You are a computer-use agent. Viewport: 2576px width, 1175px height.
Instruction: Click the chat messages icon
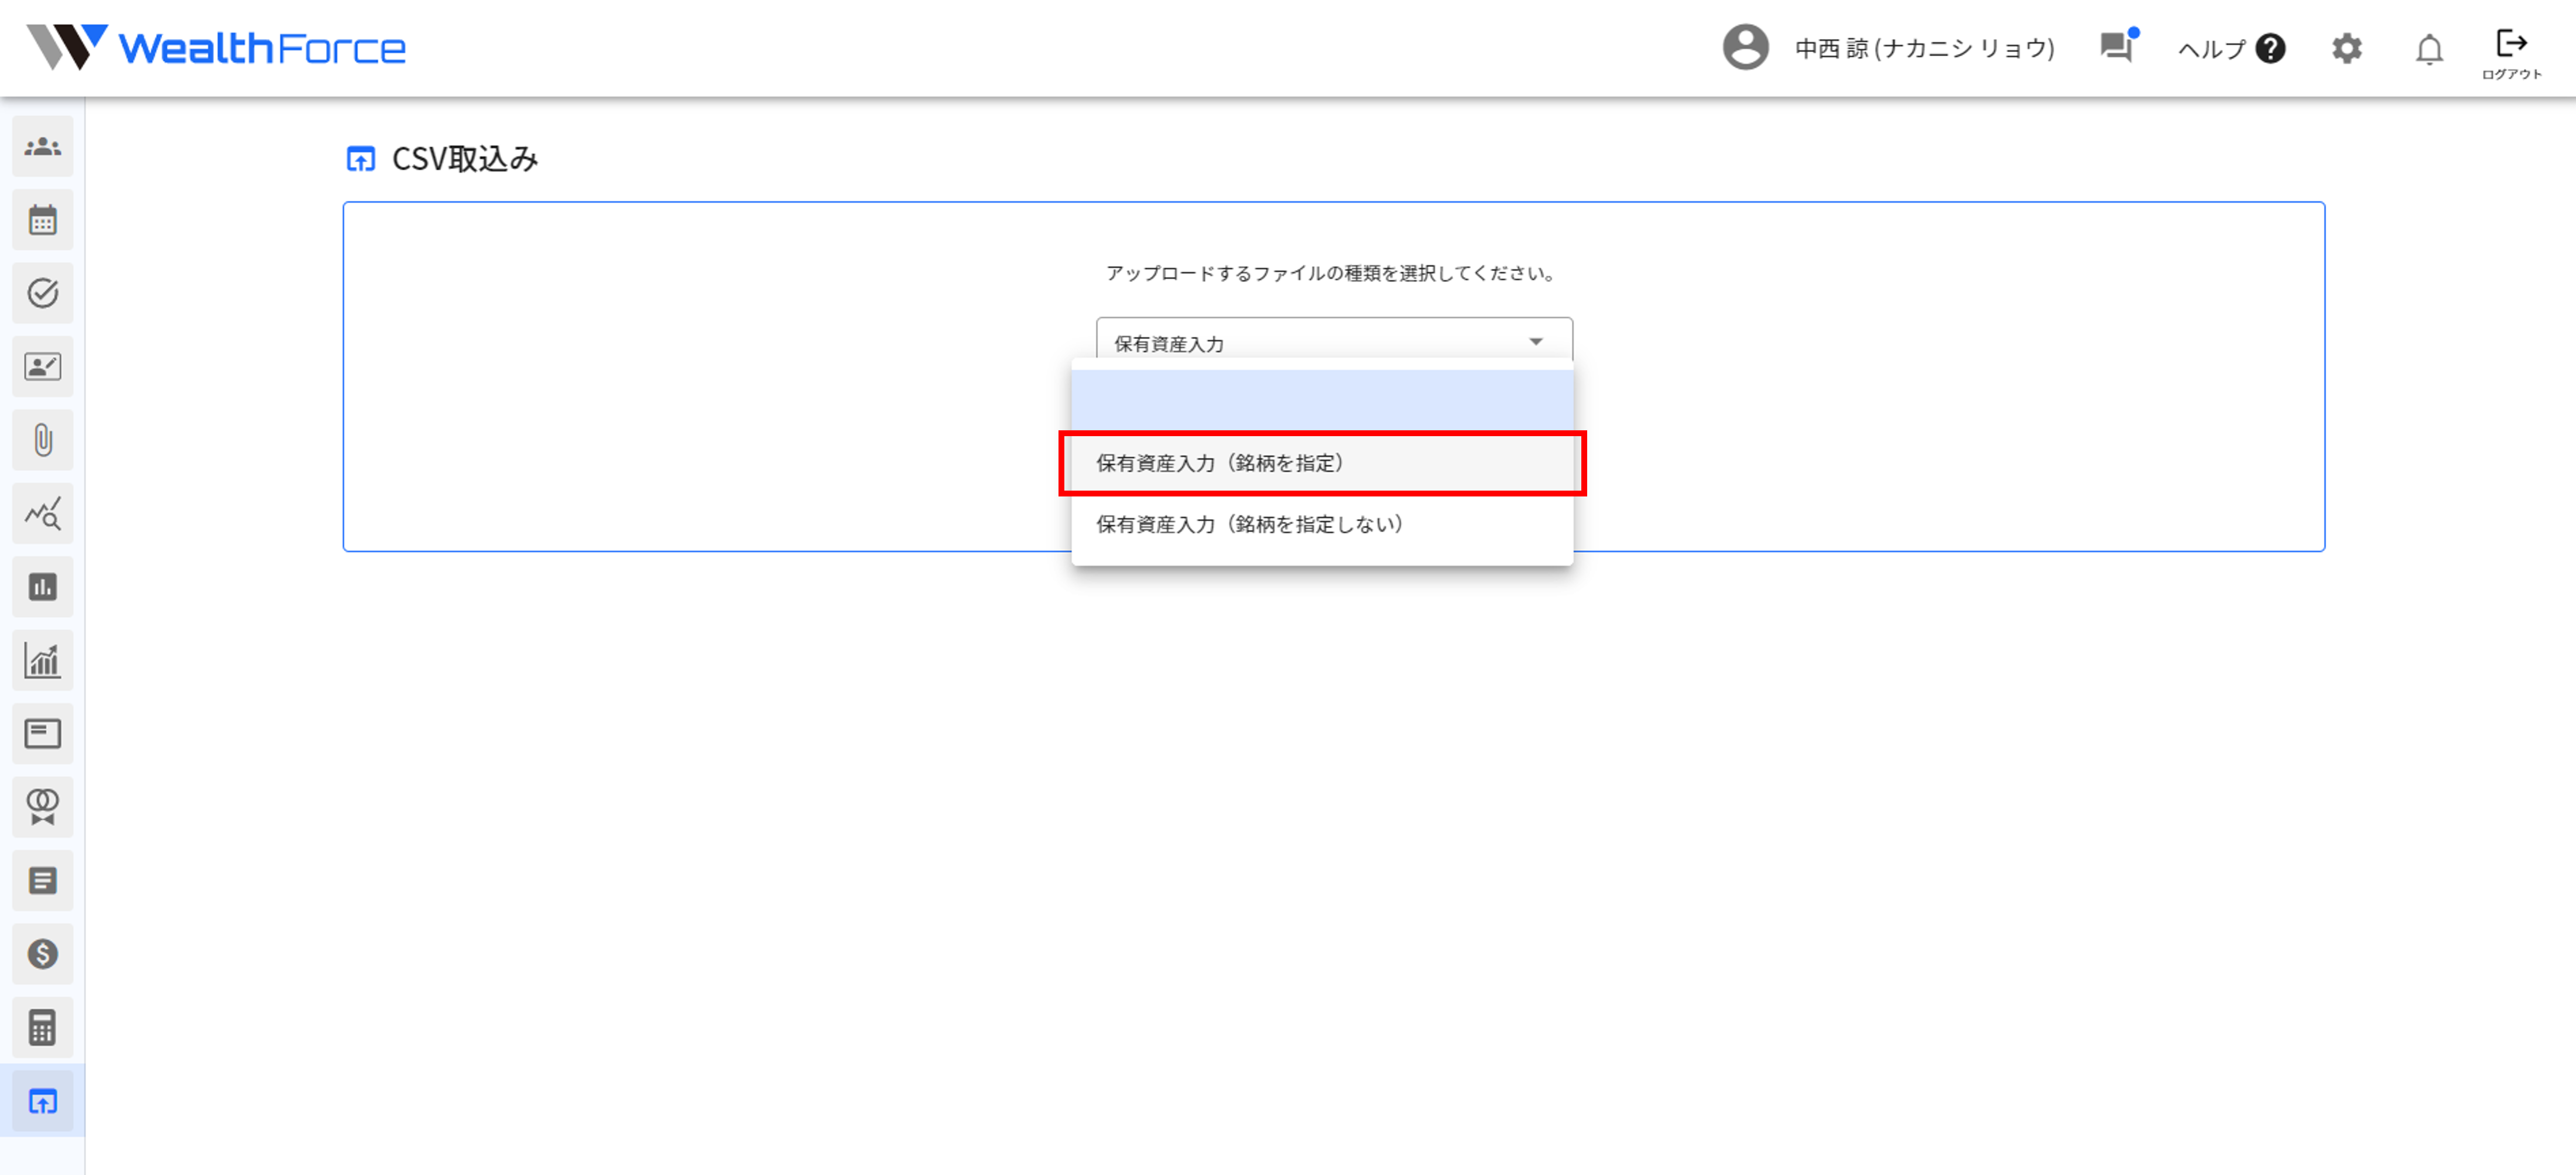tap(2116, 47)
